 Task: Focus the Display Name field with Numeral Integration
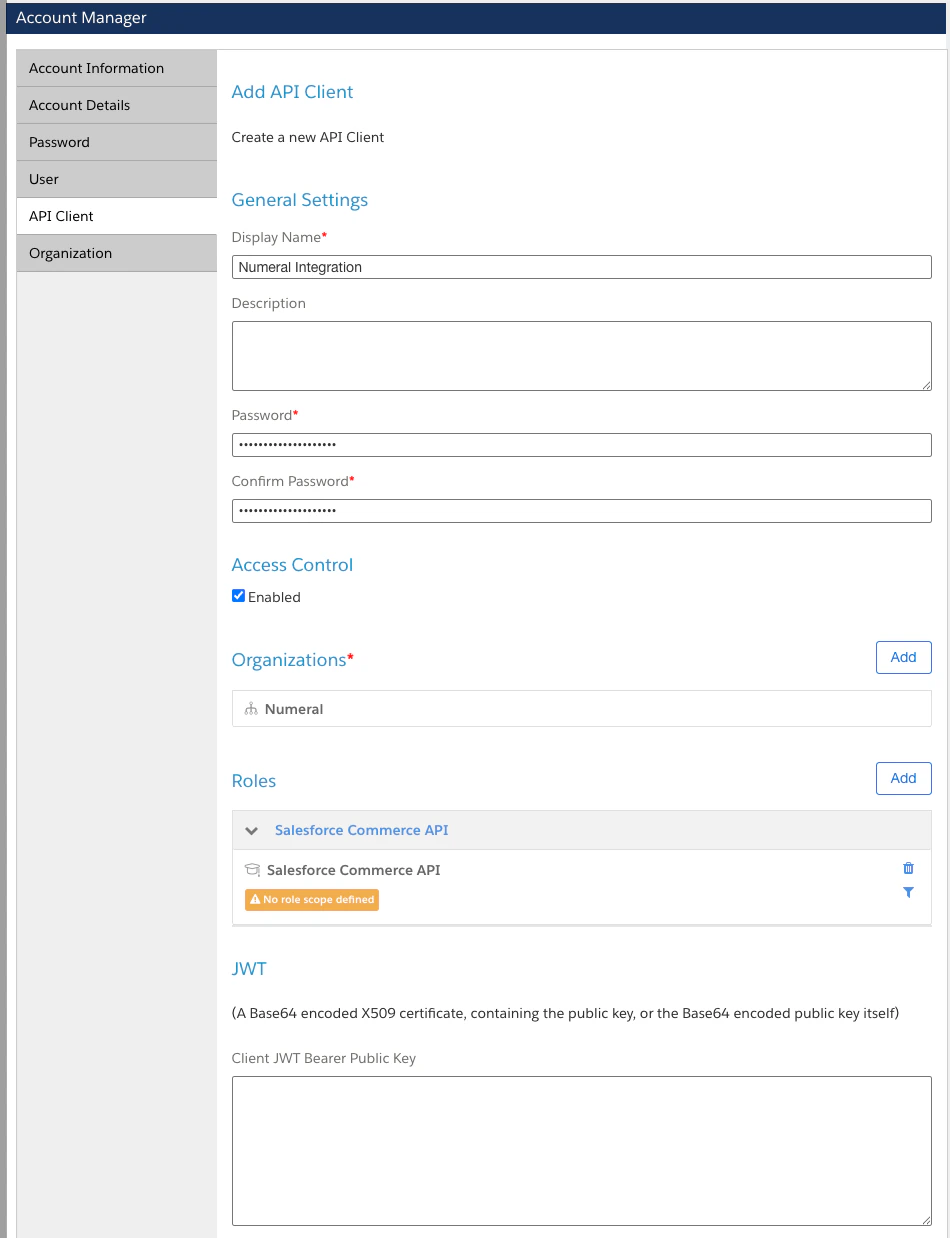(x=581, y=267)
